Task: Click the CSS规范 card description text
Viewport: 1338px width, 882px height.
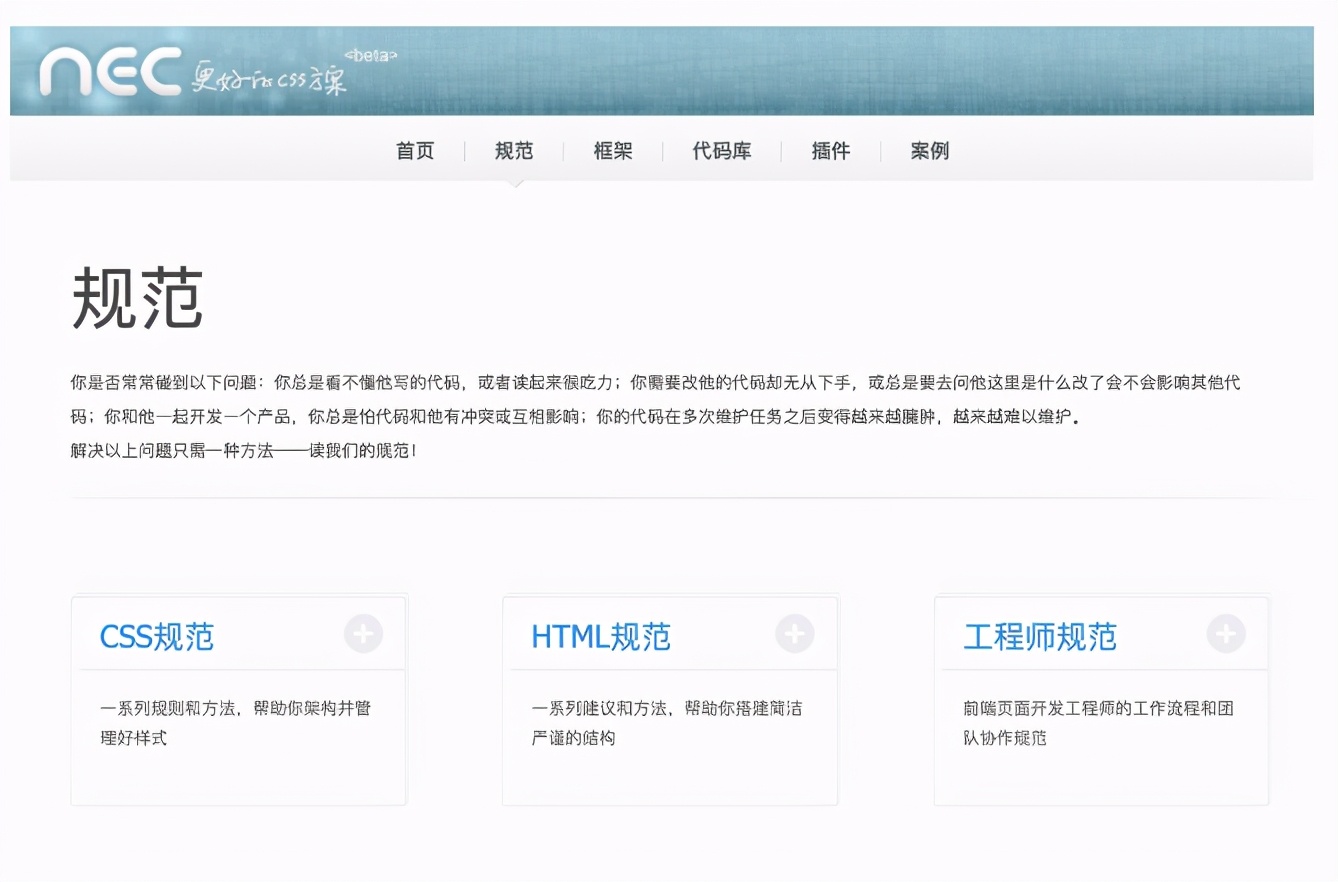Action: pyautogui.click(x=236, y=723)
